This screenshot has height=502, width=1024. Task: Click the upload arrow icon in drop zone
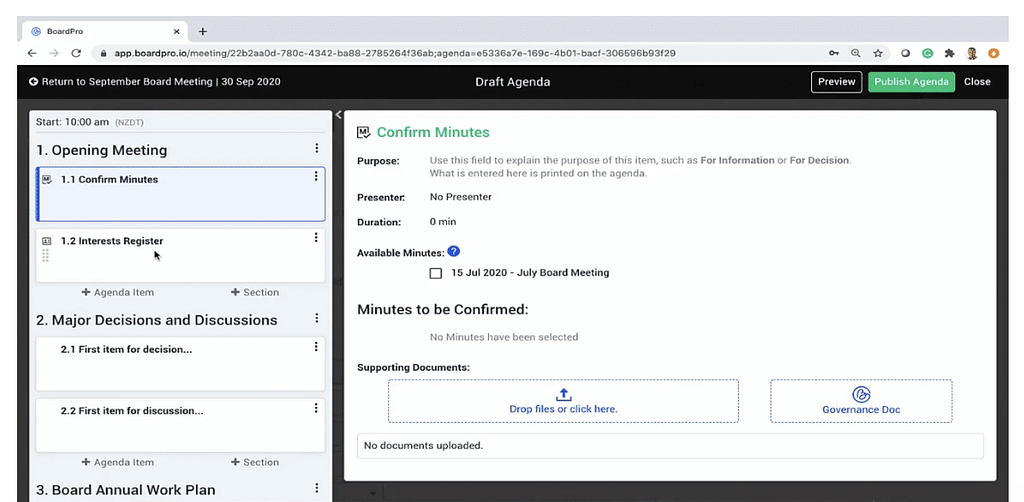coord(563,394)
